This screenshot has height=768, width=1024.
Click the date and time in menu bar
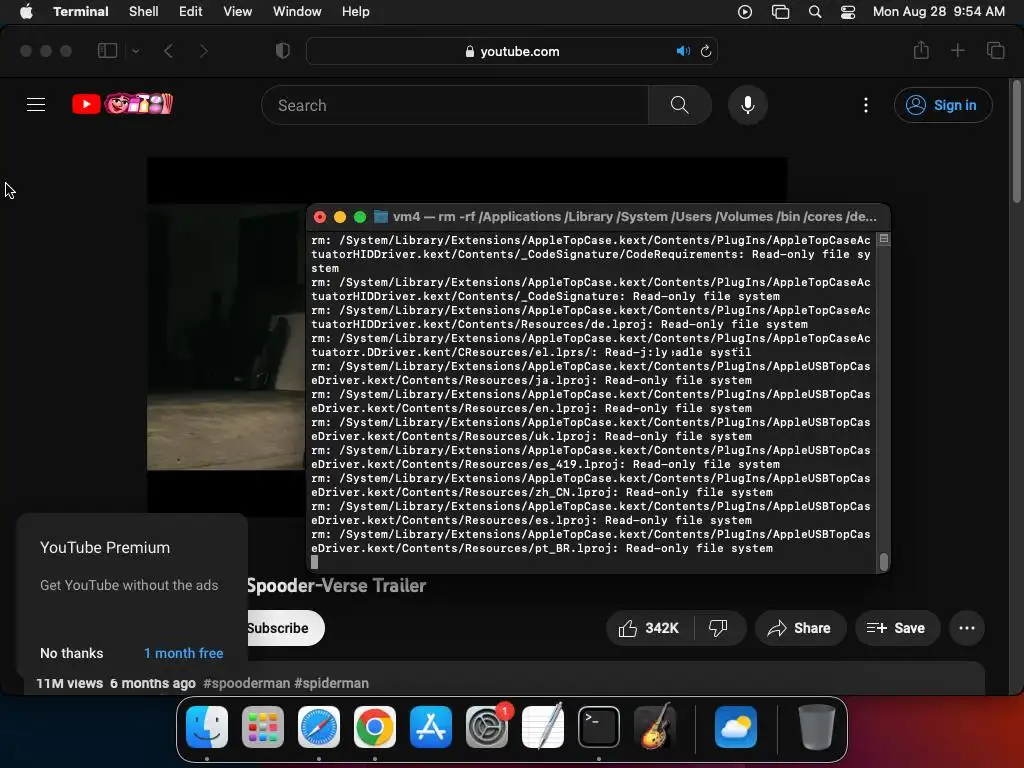[938, 12]
